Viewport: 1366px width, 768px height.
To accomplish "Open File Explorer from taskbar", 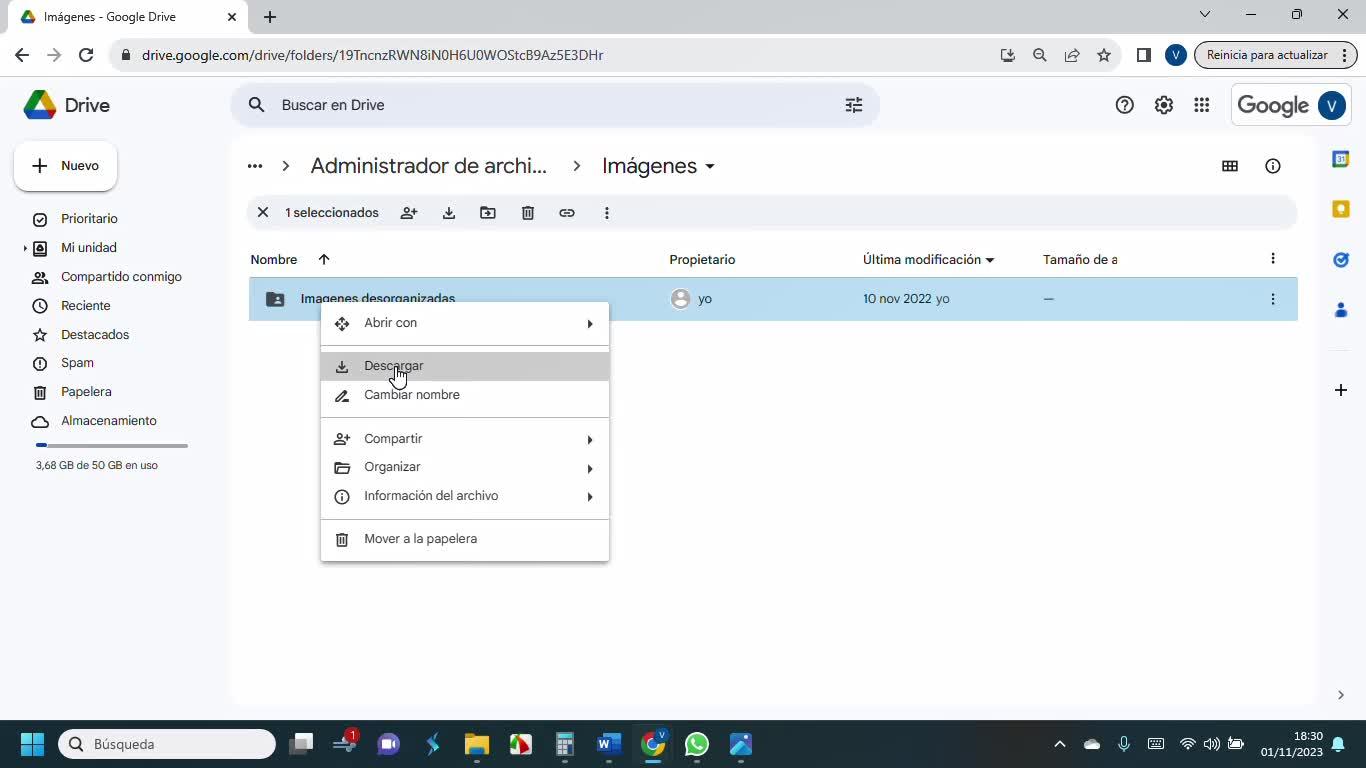I will pos(476,744).
